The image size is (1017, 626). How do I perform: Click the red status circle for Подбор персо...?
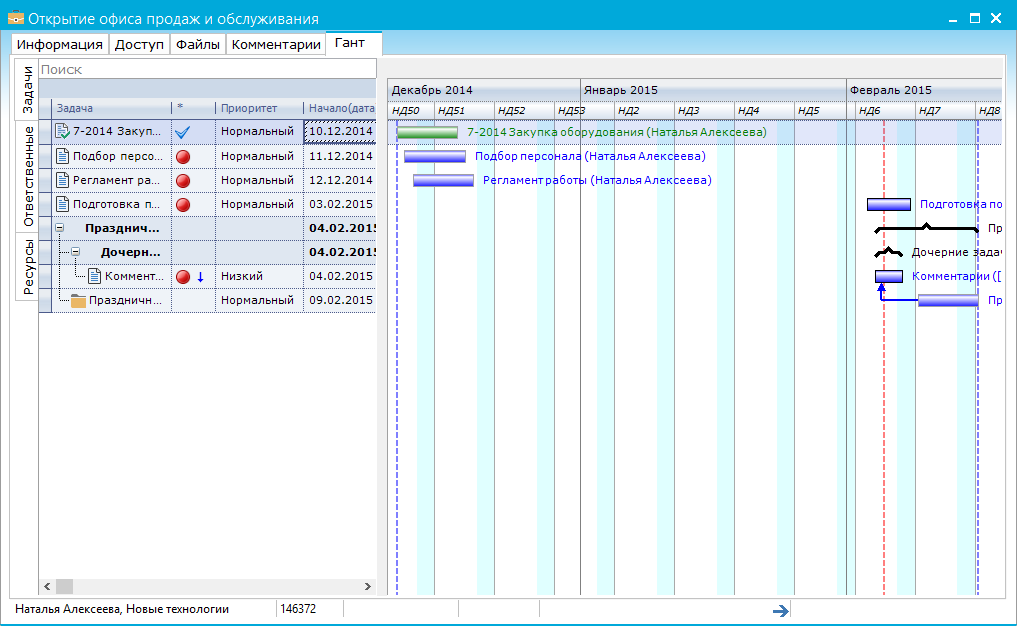click(184, 156)
